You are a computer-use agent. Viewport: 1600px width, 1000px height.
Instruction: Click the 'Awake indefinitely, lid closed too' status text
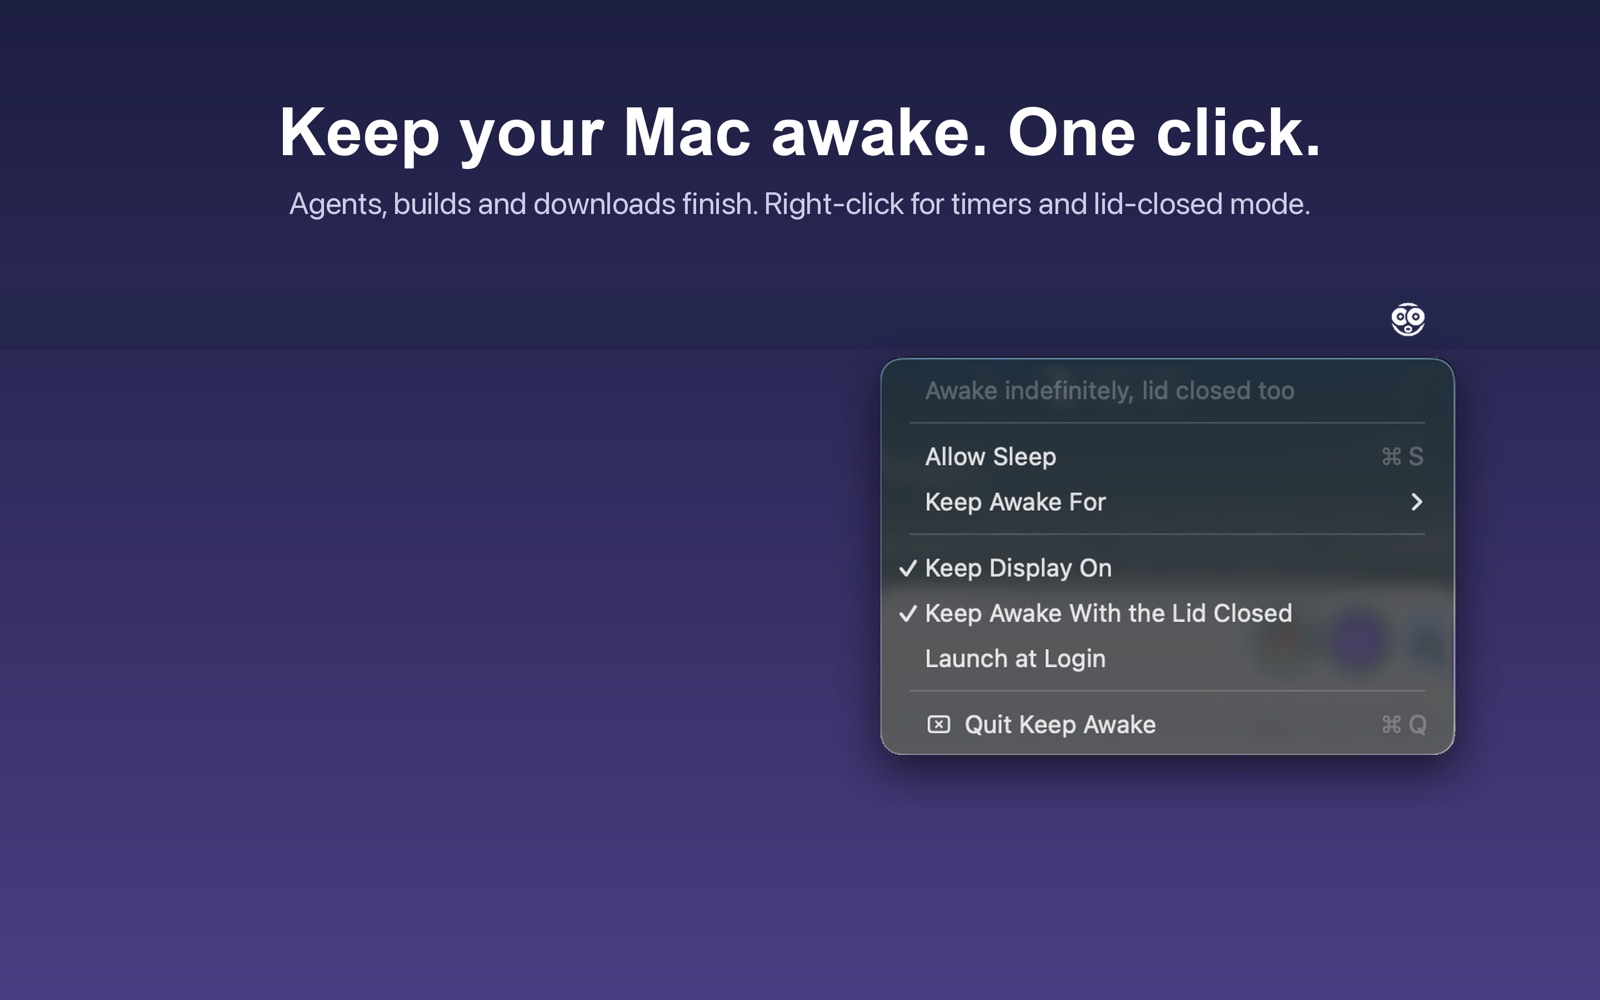tap(1109, 391)
